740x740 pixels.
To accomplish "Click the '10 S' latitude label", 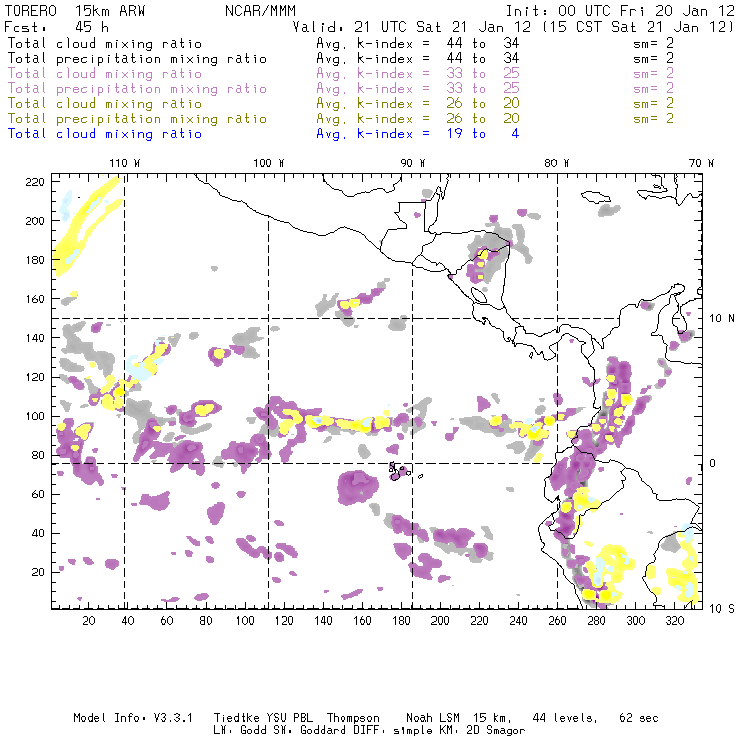I will (x=722, y=609).
